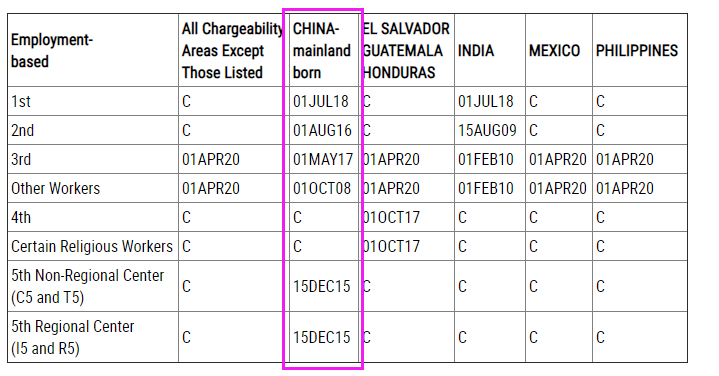
Task: Click El Salvador 4th preference date 01OCT17
Action: point(391,217)
